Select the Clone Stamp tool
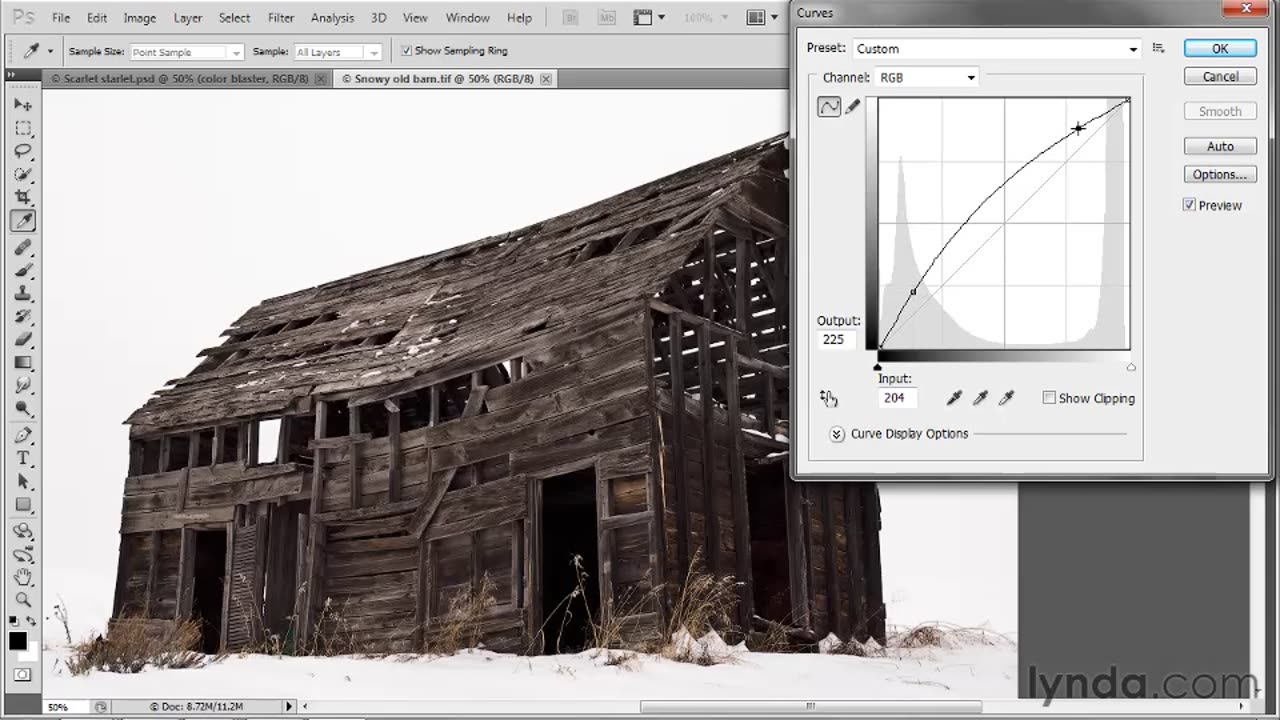This screenshot has width=1280, height=720. point(22,293)
